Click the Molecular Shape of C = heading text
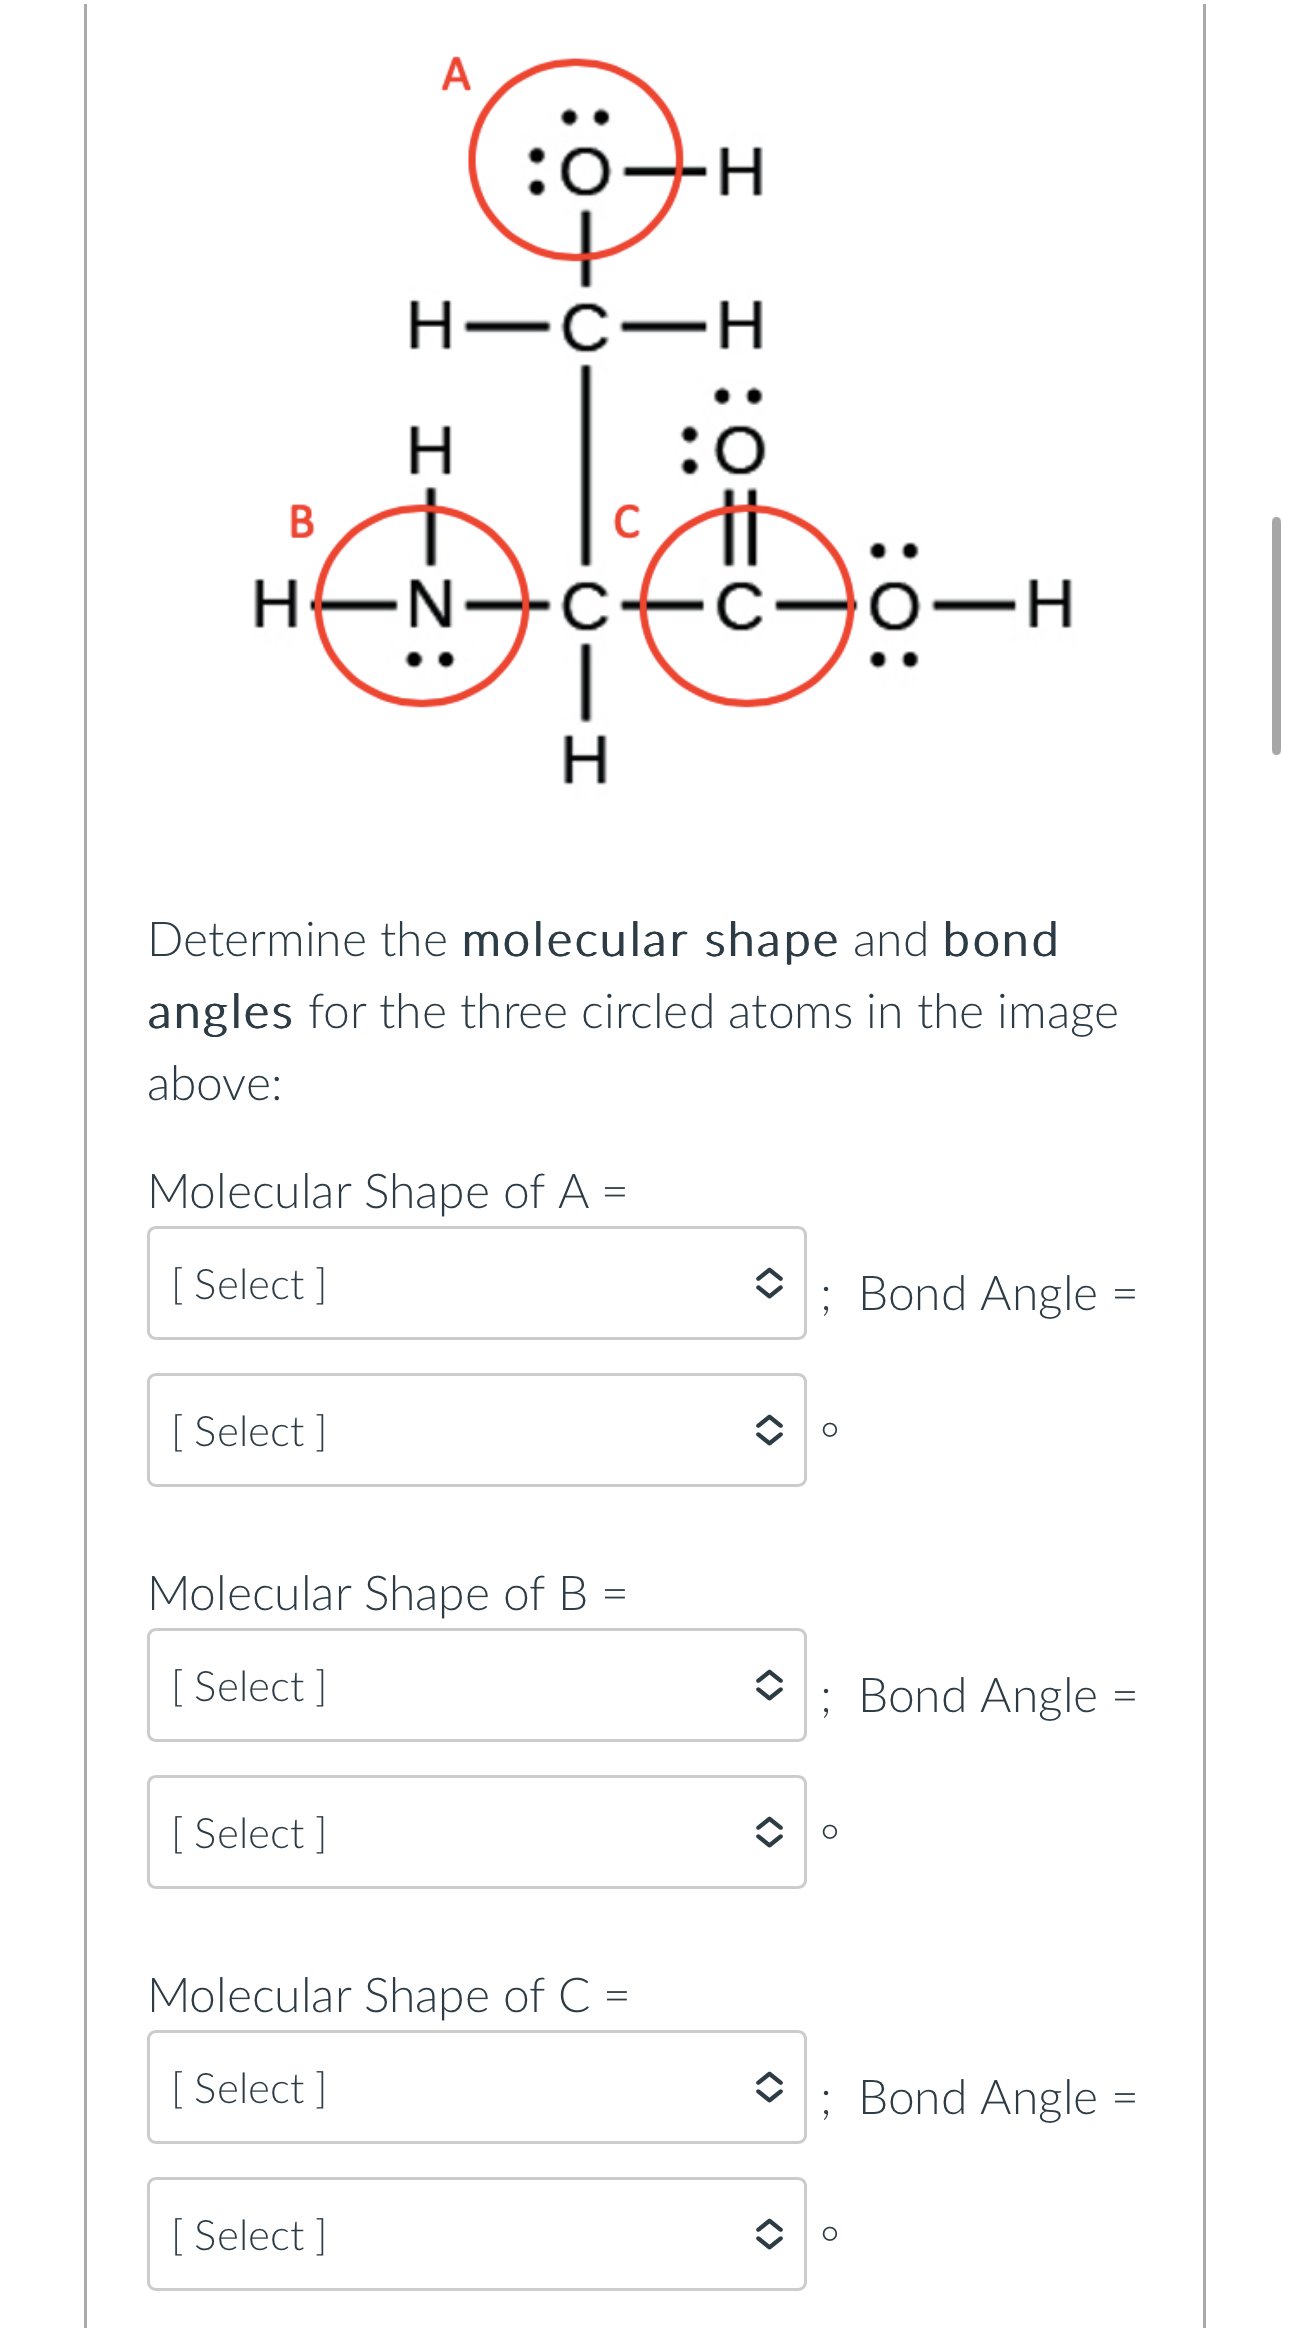Viewport: 1290px width, 2328px height. click(388, 1994)
